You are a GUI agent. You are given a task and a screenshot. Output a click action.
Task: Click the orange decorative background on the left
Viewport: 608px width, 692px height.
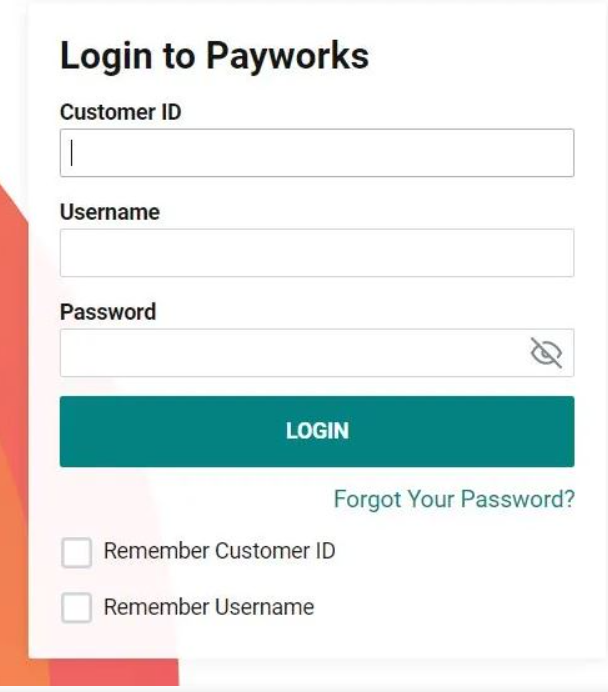click(13, 441)
